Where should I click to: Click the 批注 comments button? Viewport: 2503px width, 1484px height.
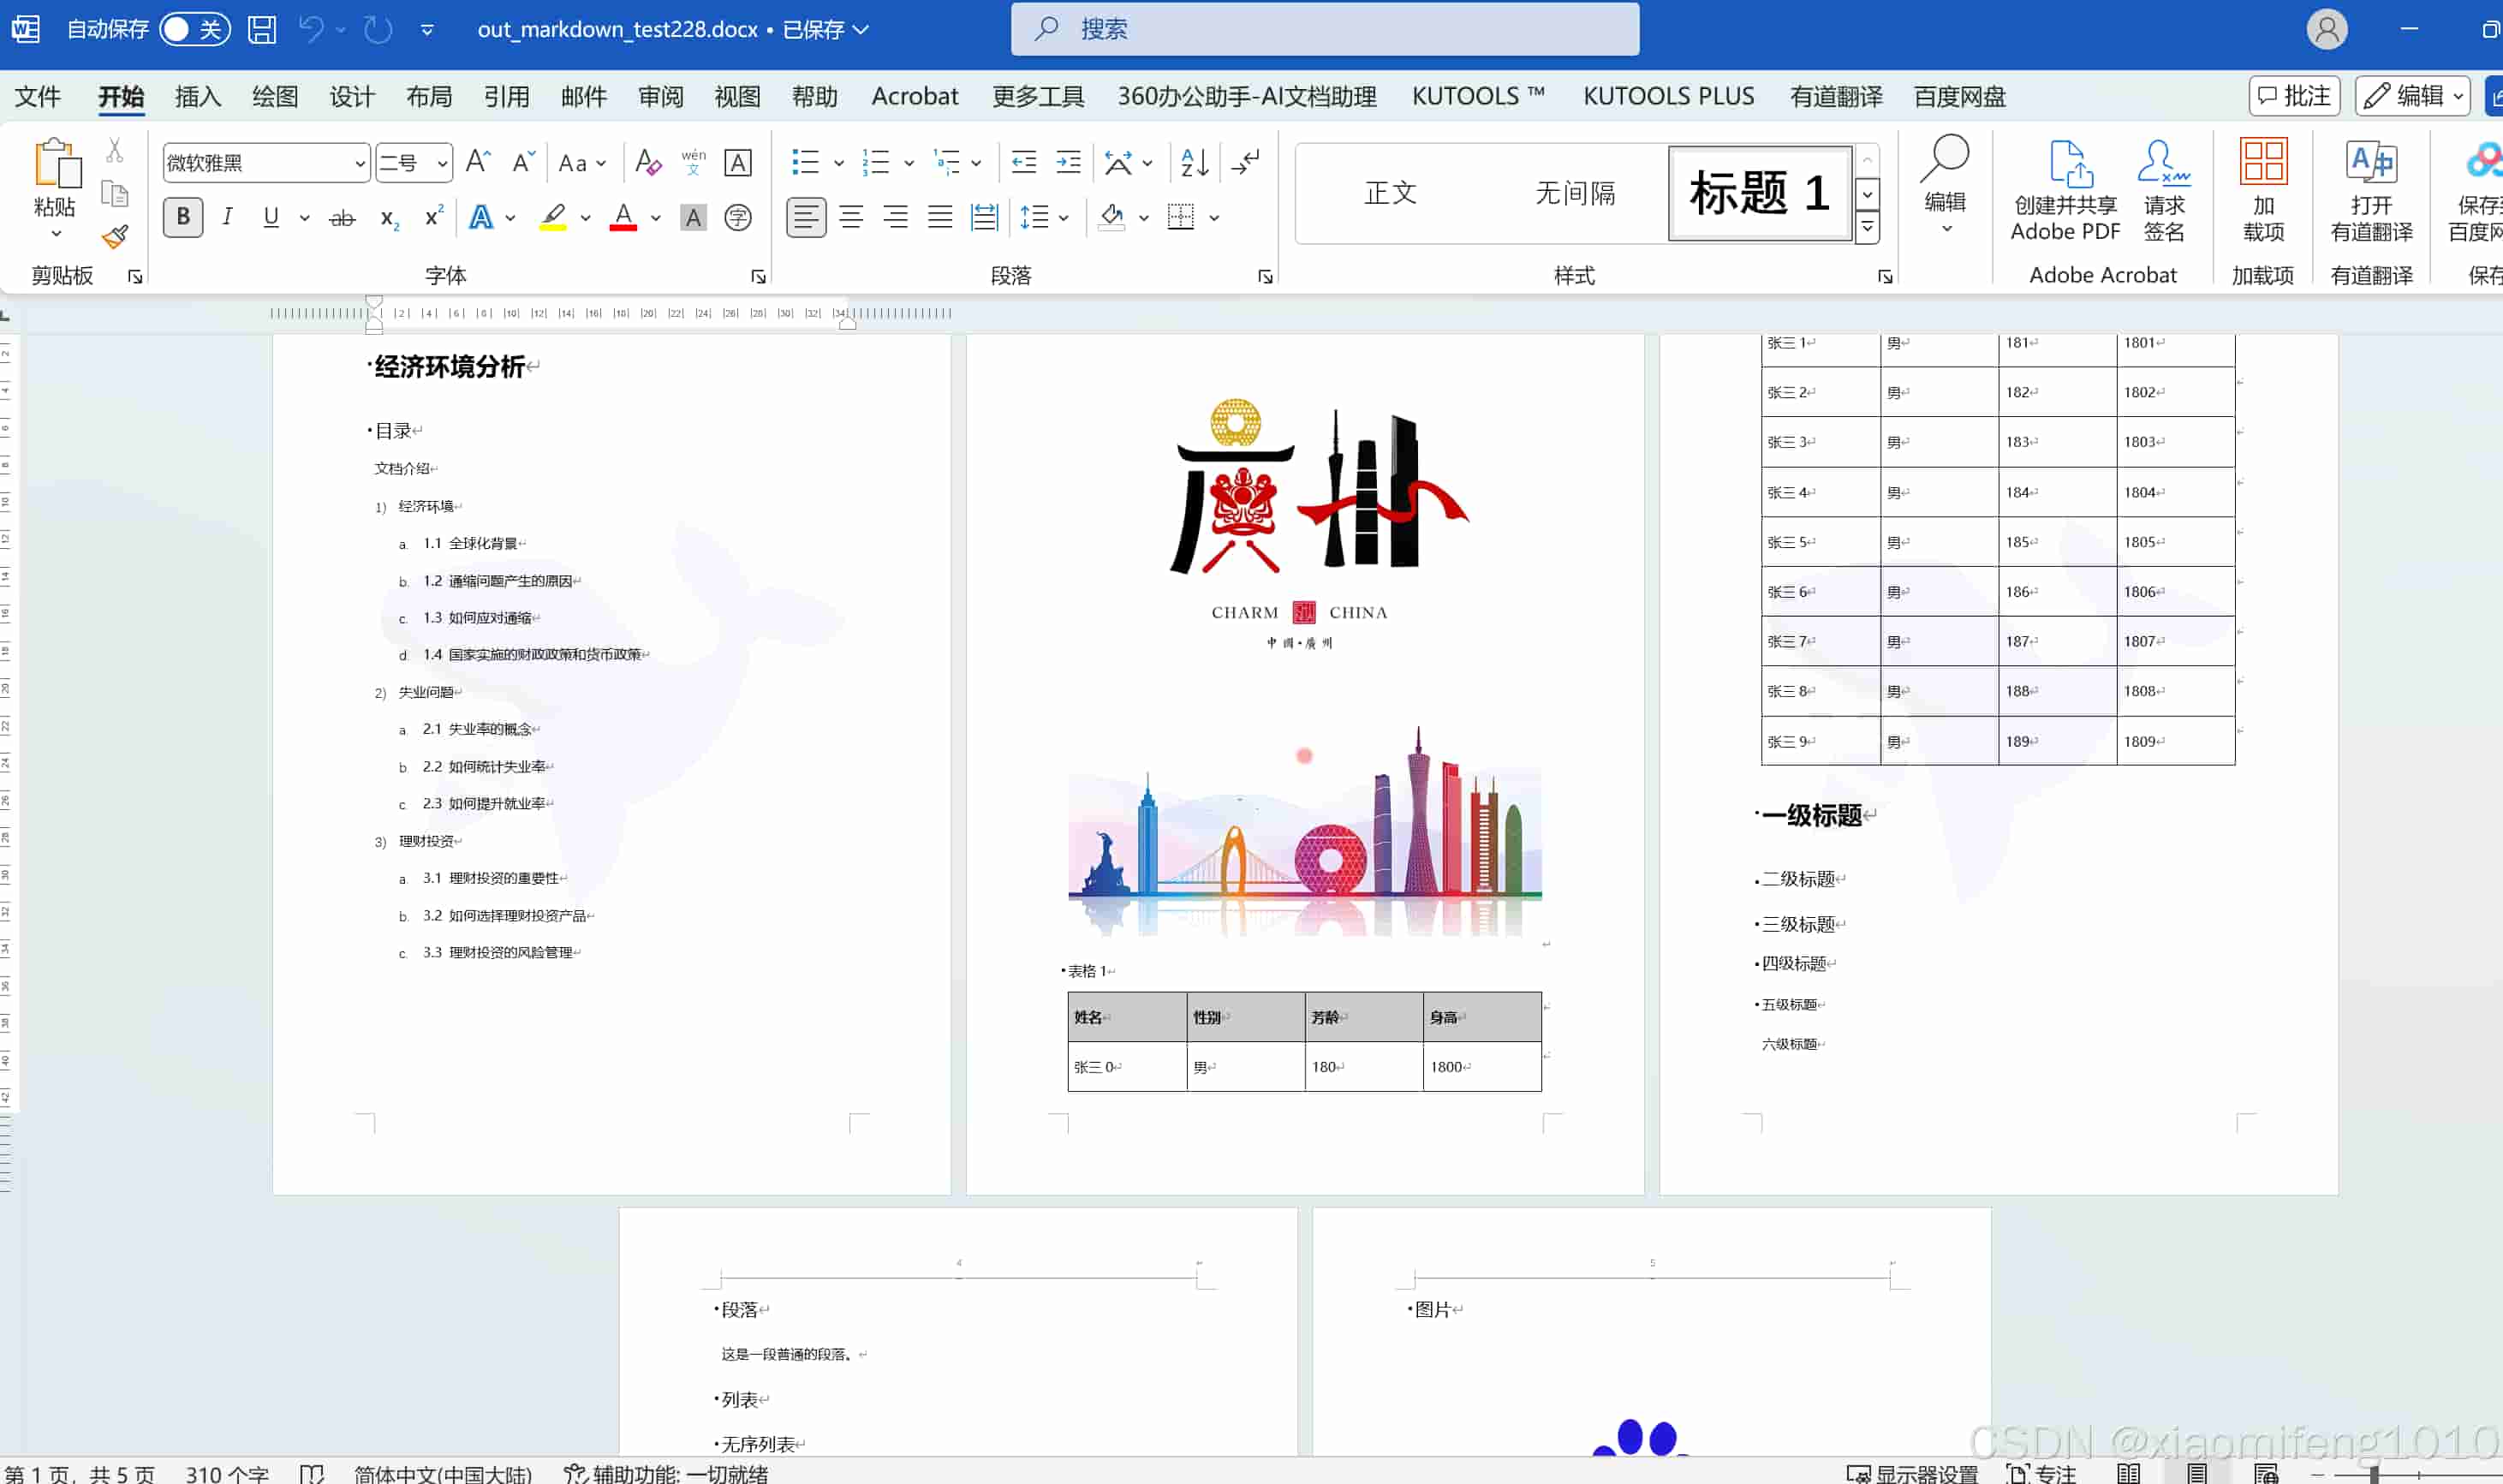coord(2295,96)
